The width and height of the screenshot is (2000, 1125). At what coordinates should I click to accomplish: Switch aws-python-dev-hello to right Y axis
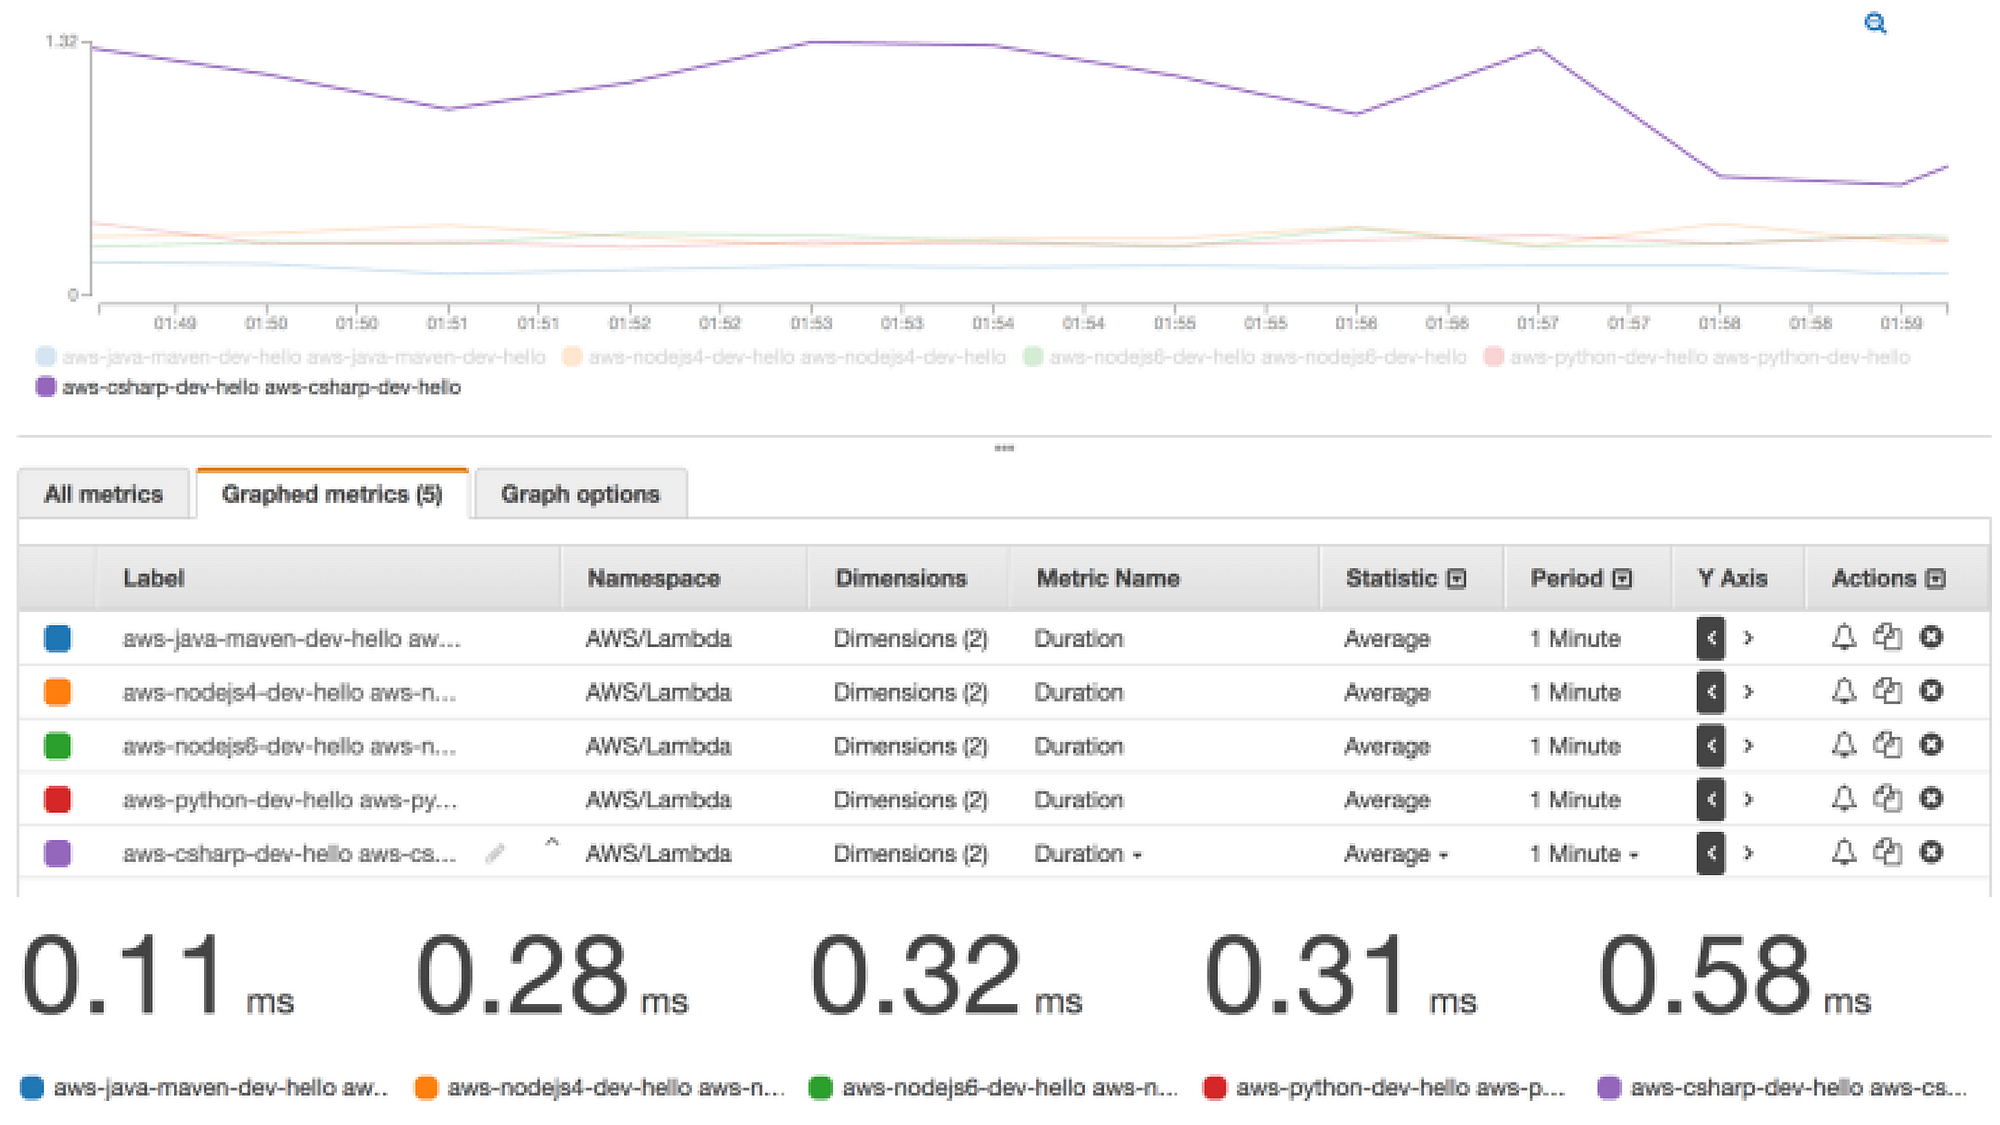[x=1749, y=799]
